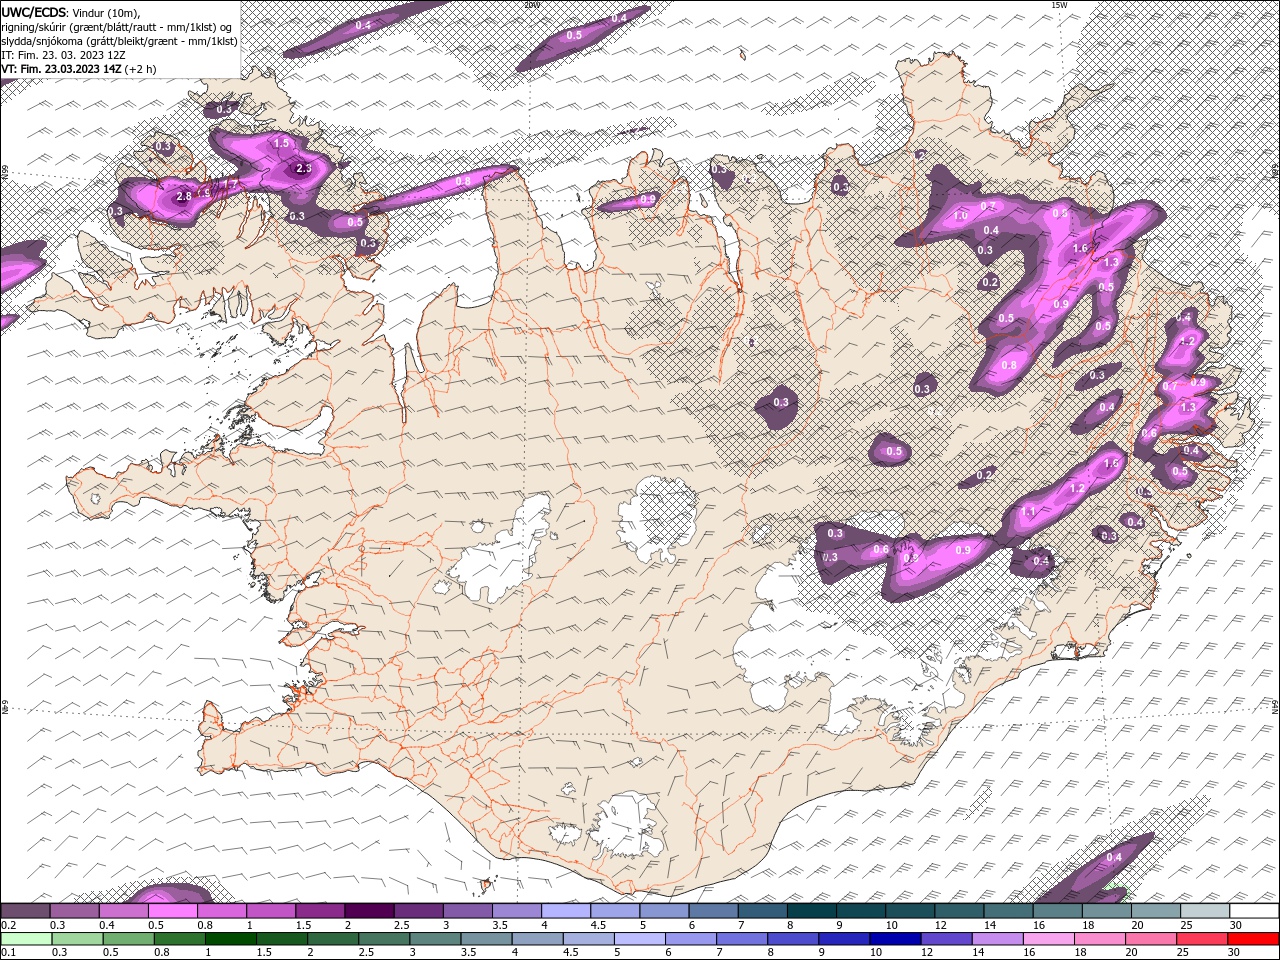Pick the upper legend swatch labeled 14

pos(1008,911)
